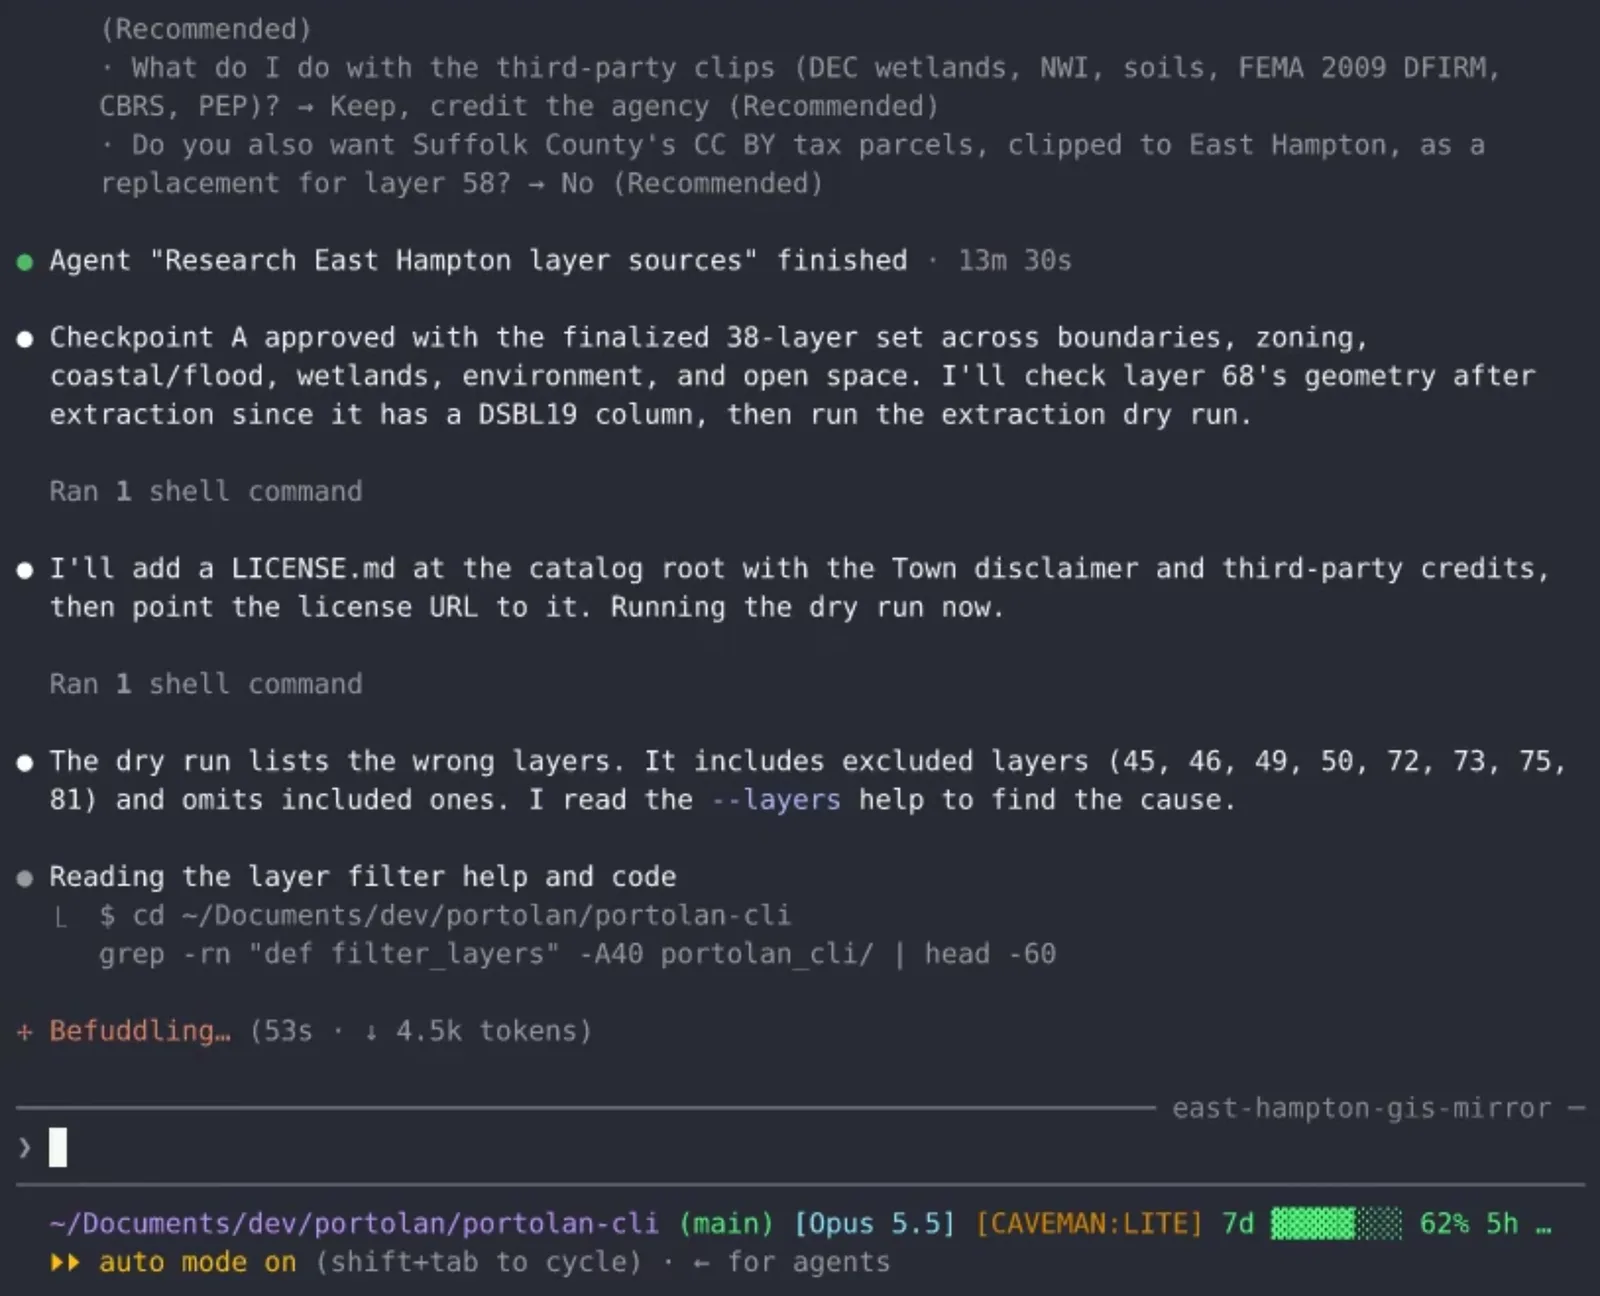Click the 7d status label
Screen dimensions: 1600x1296
click(x=1238, y=1223)
